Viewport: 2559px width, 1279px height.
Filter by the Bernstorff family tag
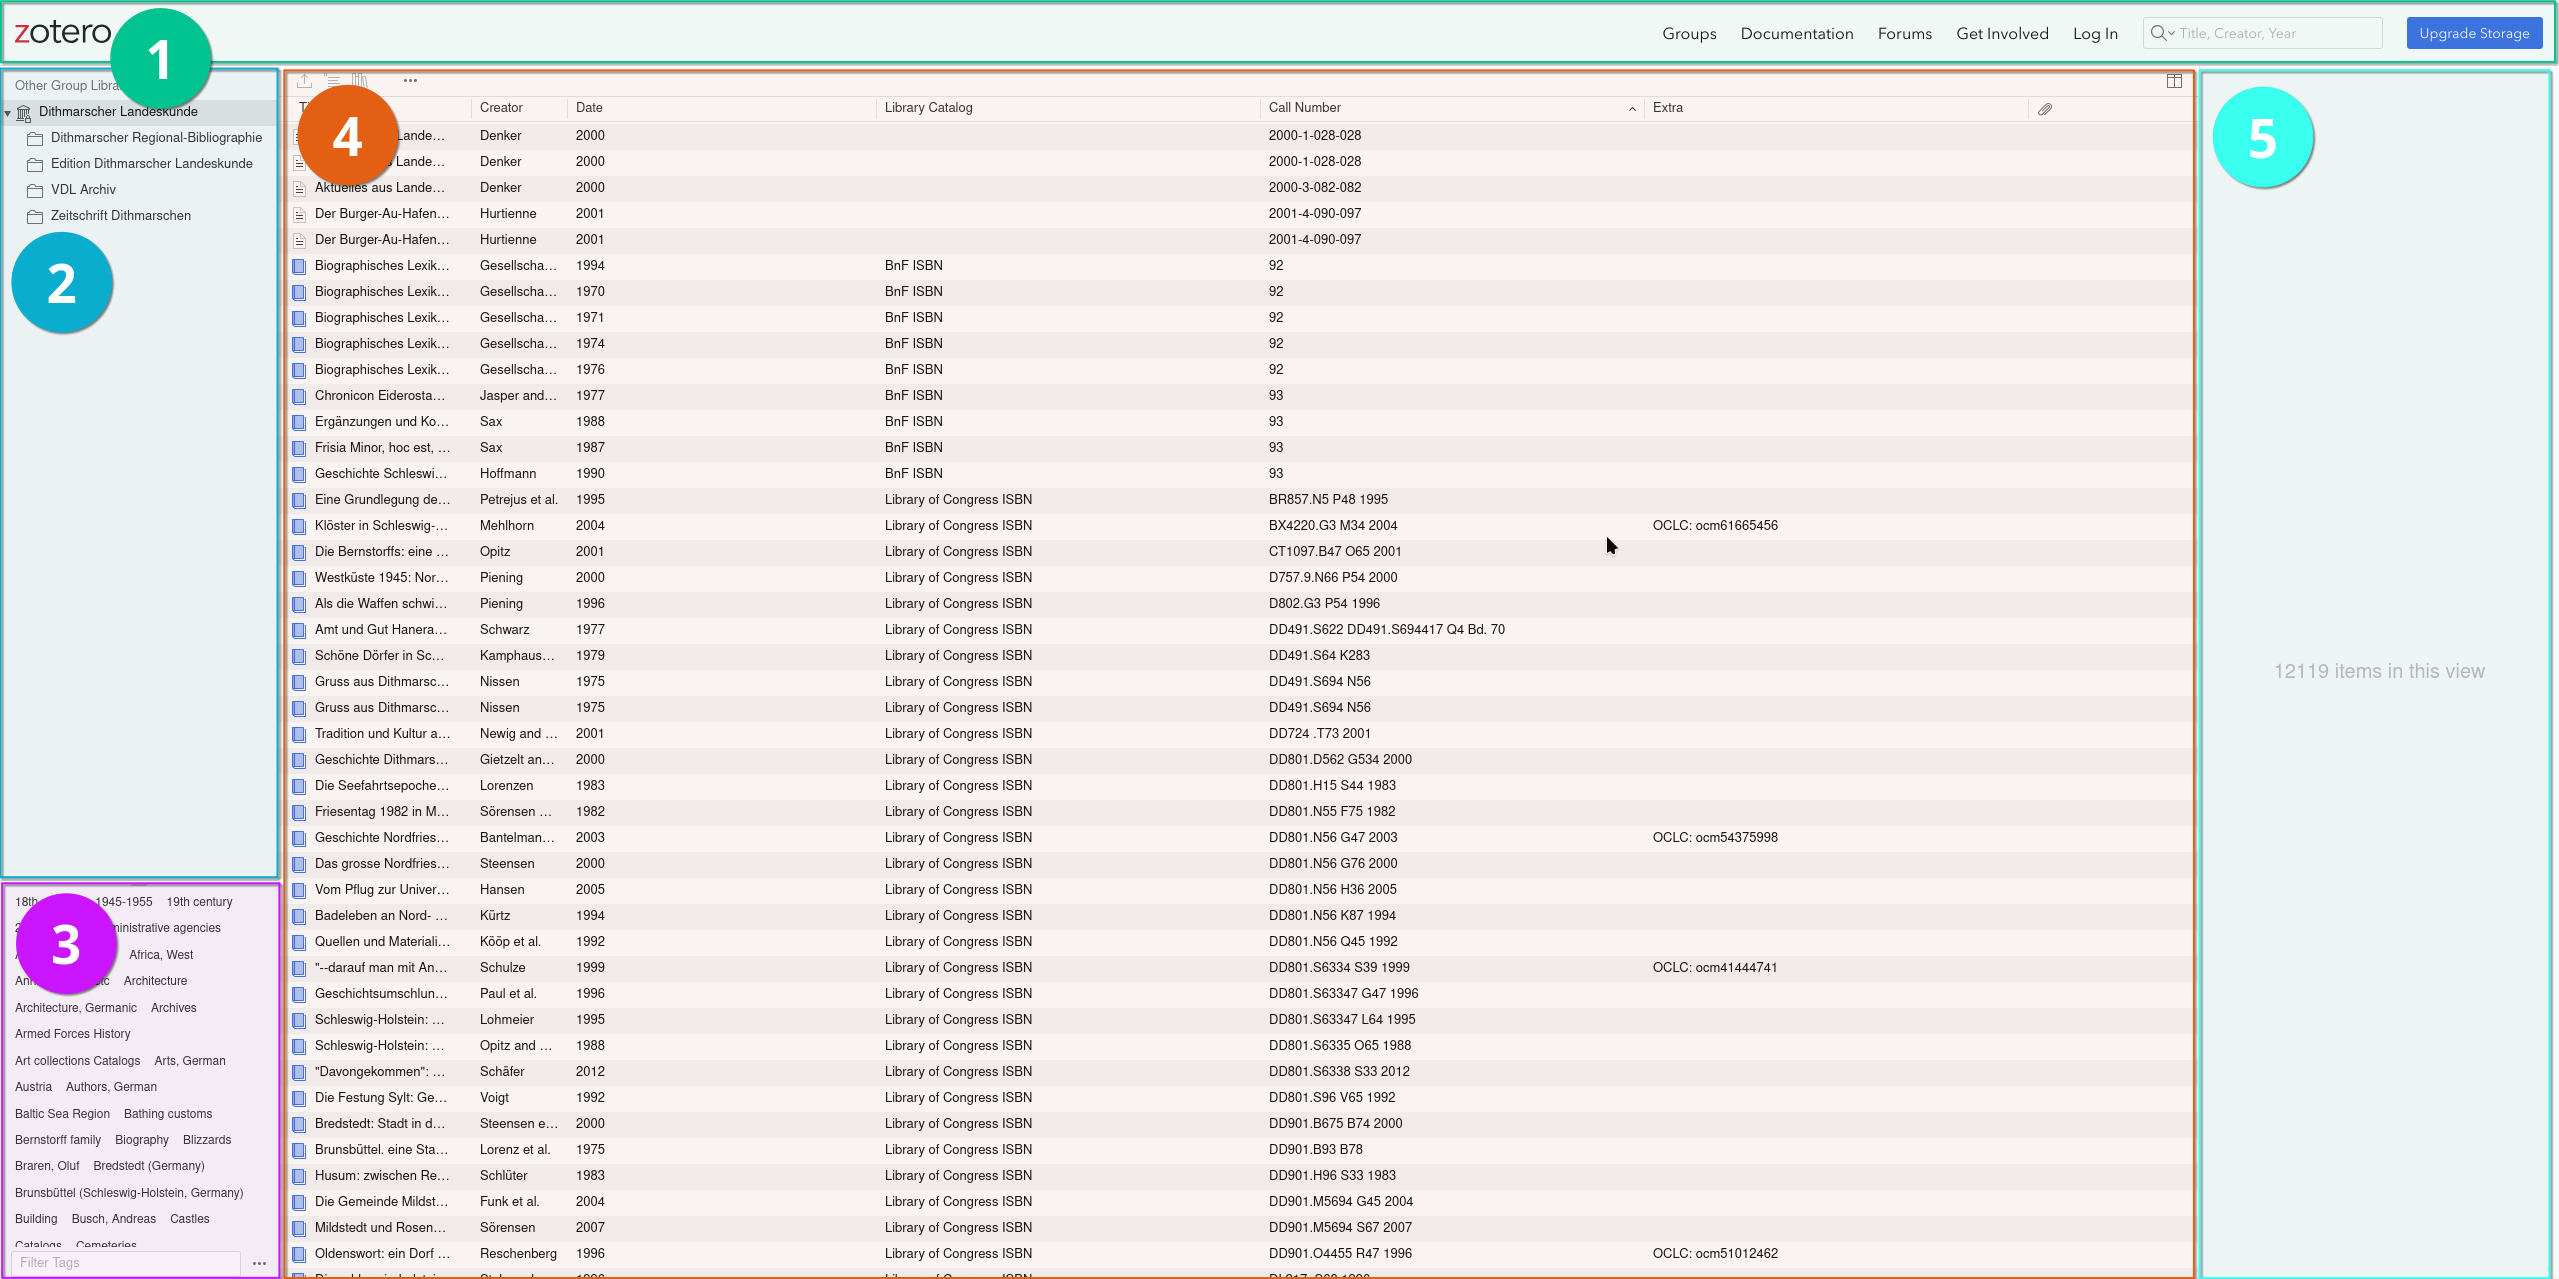(x=58, y=1140)
